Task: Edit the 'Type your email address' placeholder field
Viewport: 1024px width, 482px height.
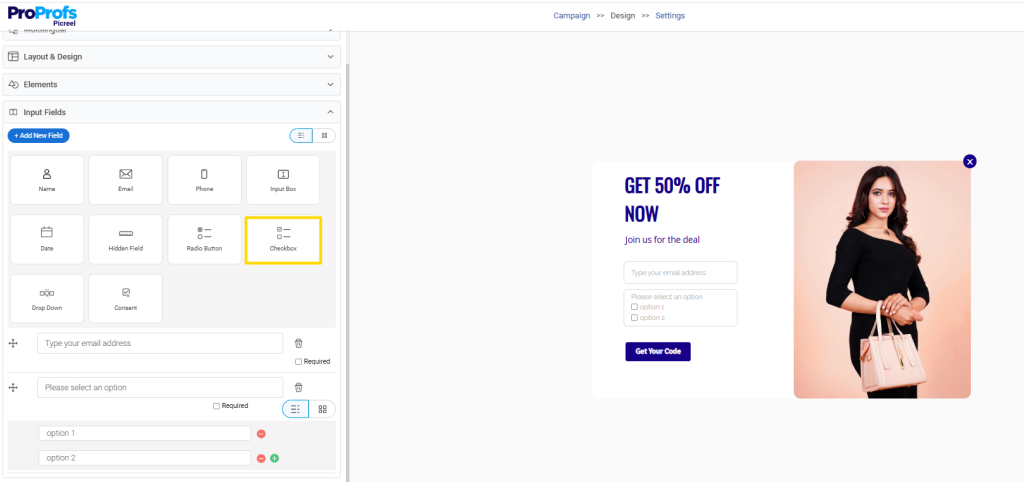Action: click(x=160, y=344)
